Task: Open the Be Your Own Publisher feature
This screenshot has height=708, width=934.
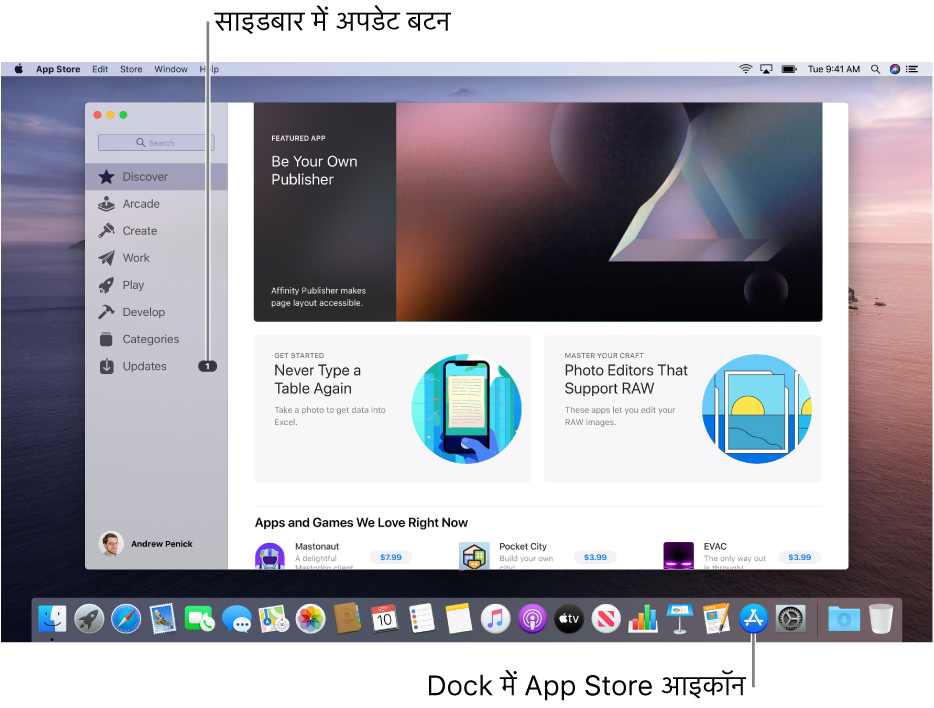Action: 538,212
